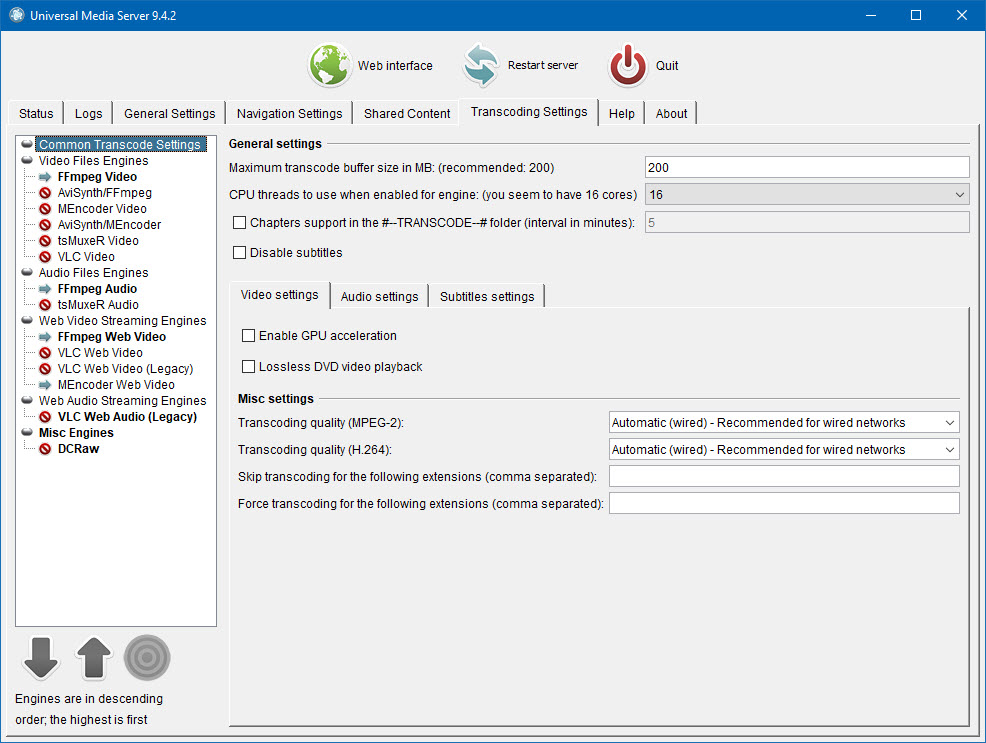Select the Video settings sub-tab
986x743 pixels.
pyautogui.click(x=279, y=295)
